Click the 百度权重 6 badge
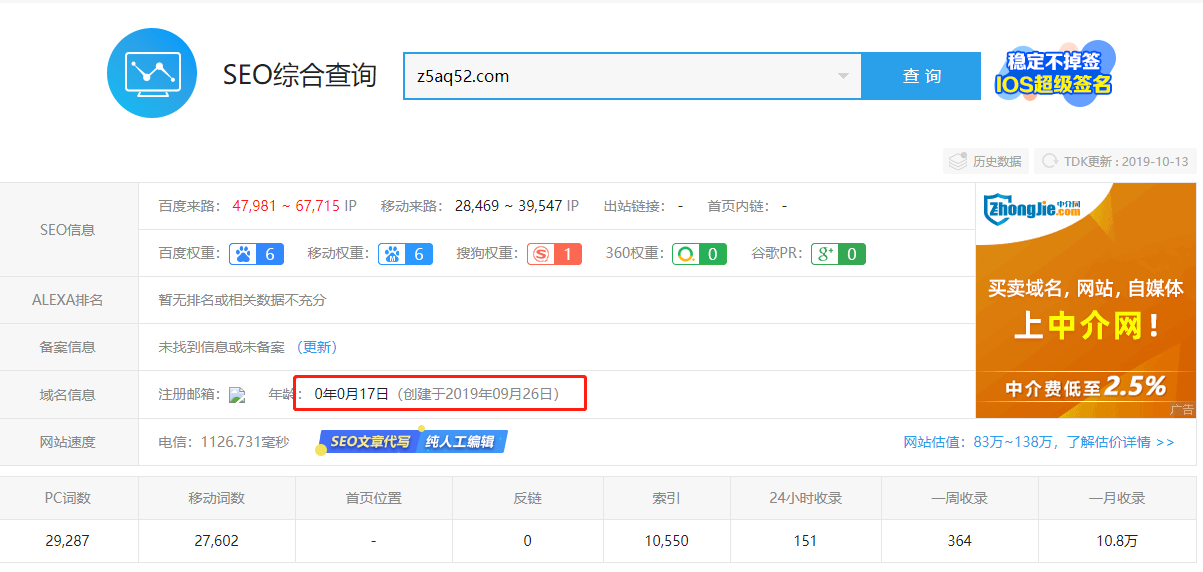1203x572 pixels. [257, 254]
